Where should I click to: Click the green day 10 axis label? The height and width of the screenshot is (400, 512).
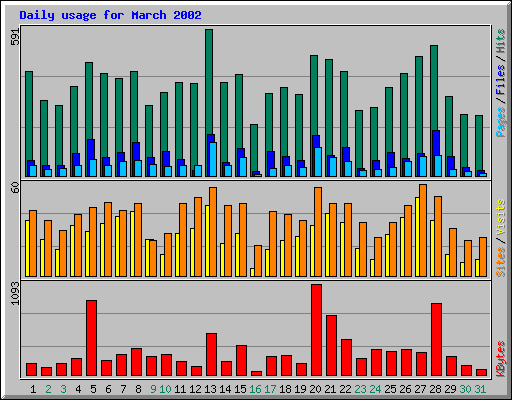click(165, 389)
